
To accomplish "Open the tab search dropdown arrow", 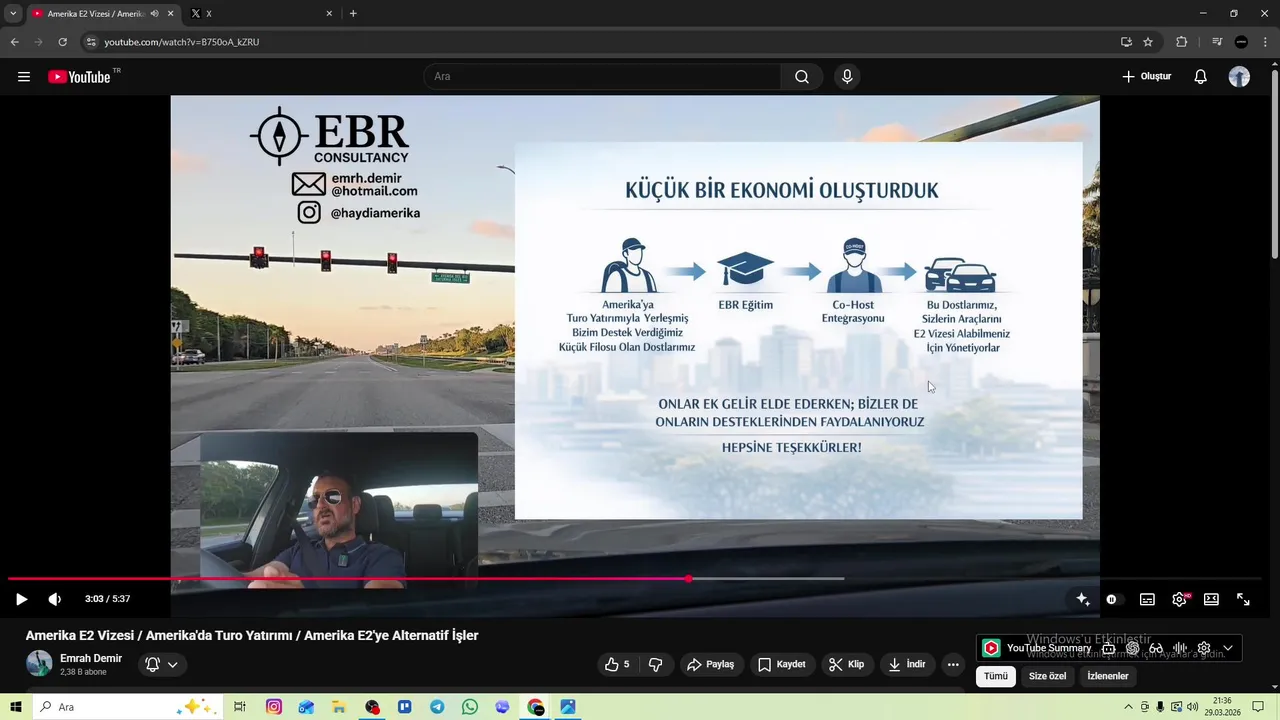I will 13,14.
